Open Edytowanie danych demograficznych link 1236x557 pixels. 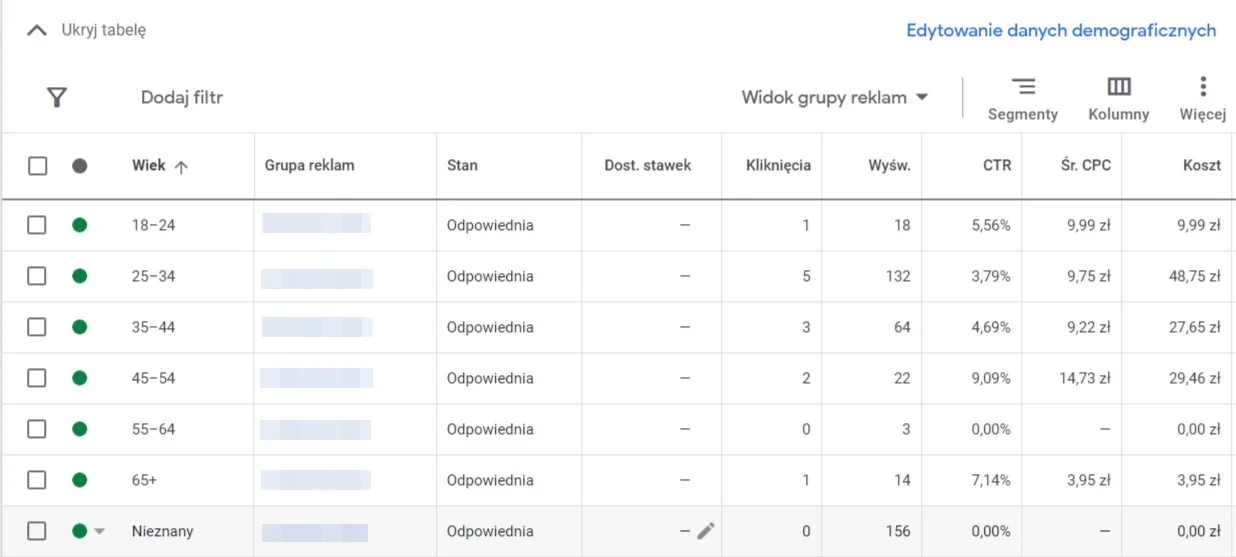[x=1061, y=30]
